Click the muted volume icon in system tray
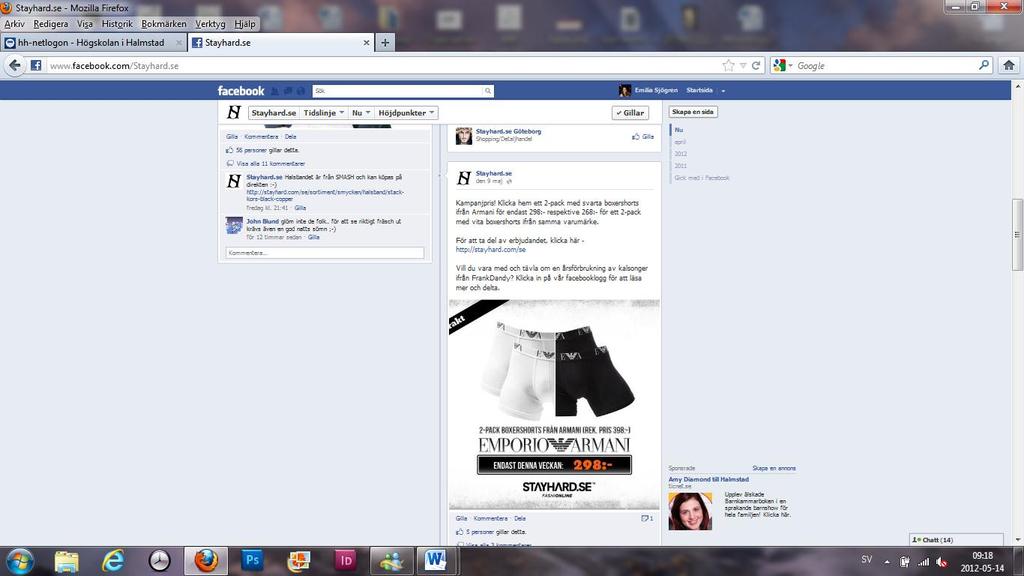This screenshot has width=1024, height=576. pyautogui.click(x=942, y=562)
